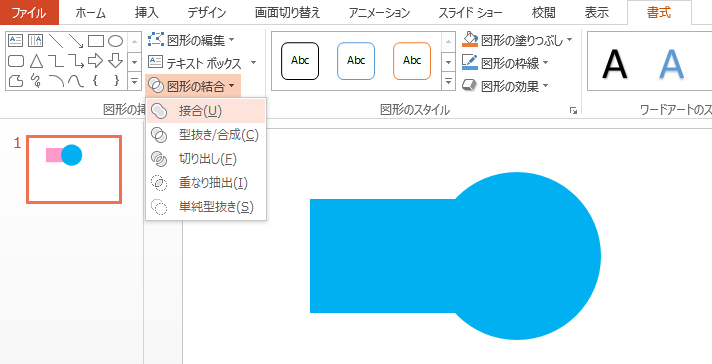Pick the arc shape
Image resolution: width=712 pixels, height=364 pixels.
(x=56, y=81)
